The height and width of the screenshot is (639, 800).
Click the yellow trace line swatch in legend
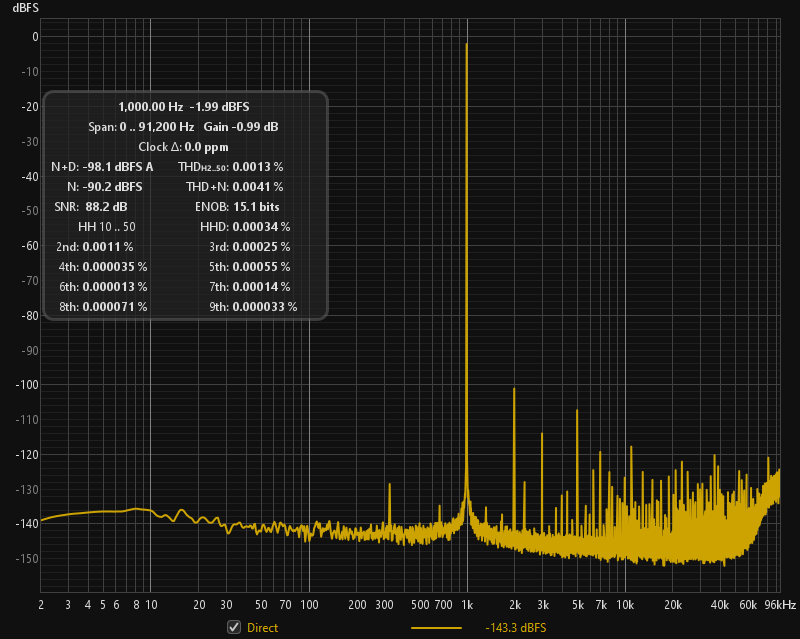click(x=436, y=628)
